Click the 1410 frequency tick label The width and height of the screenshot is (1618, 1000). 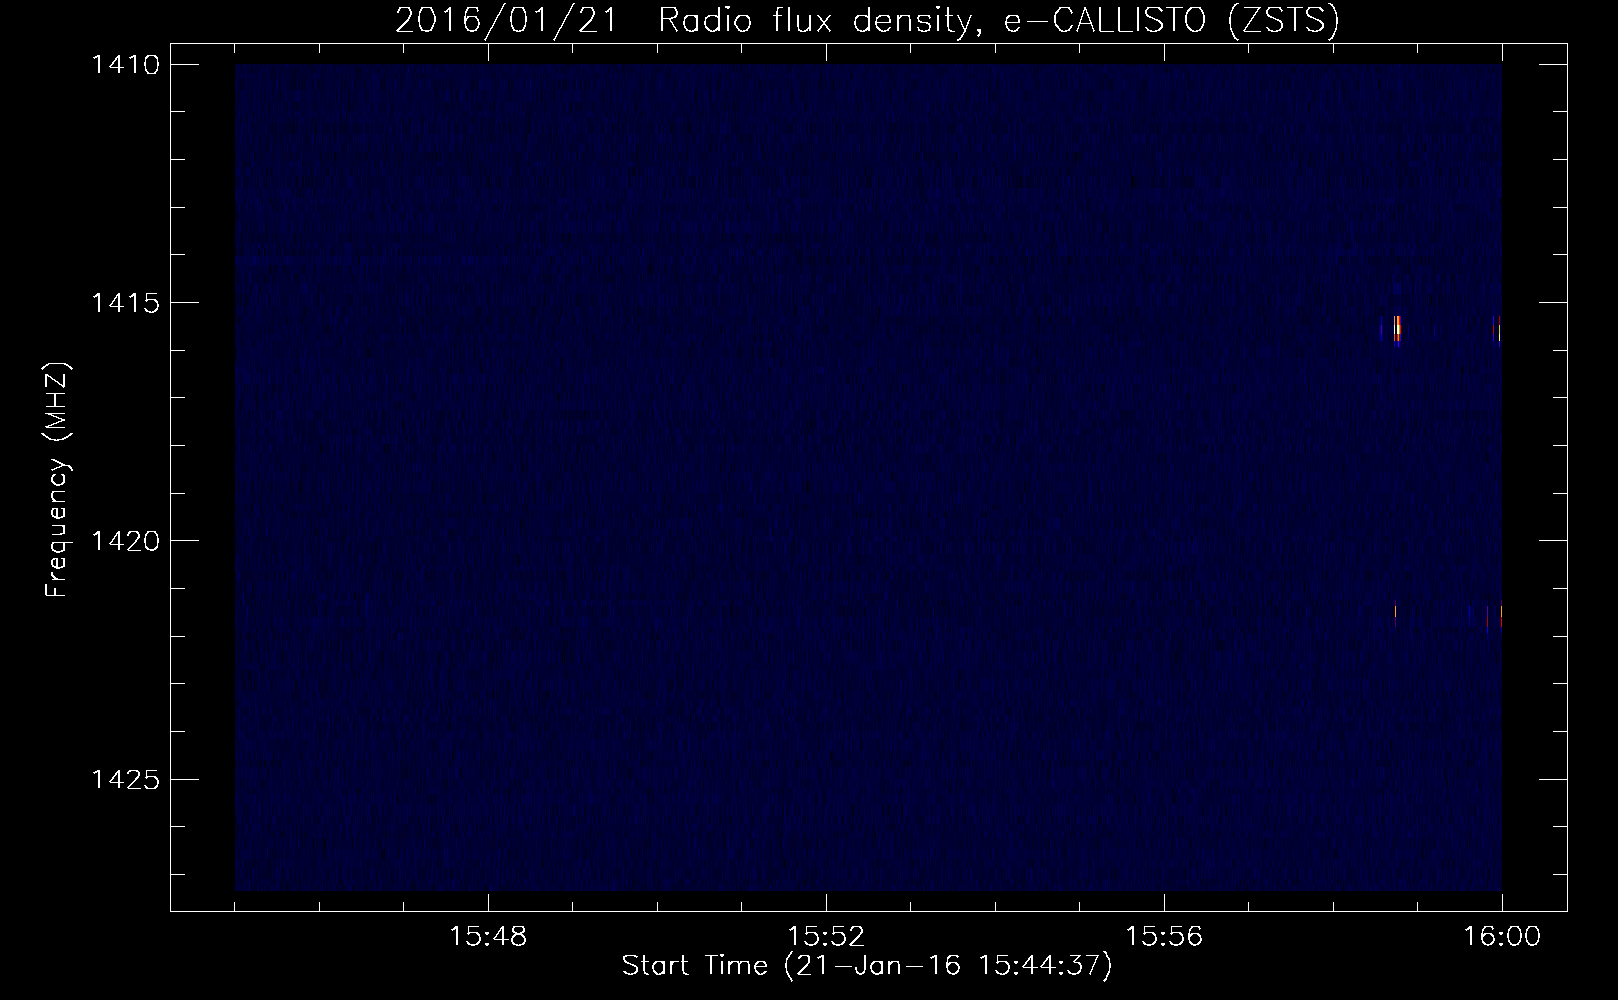click(125, 65)
